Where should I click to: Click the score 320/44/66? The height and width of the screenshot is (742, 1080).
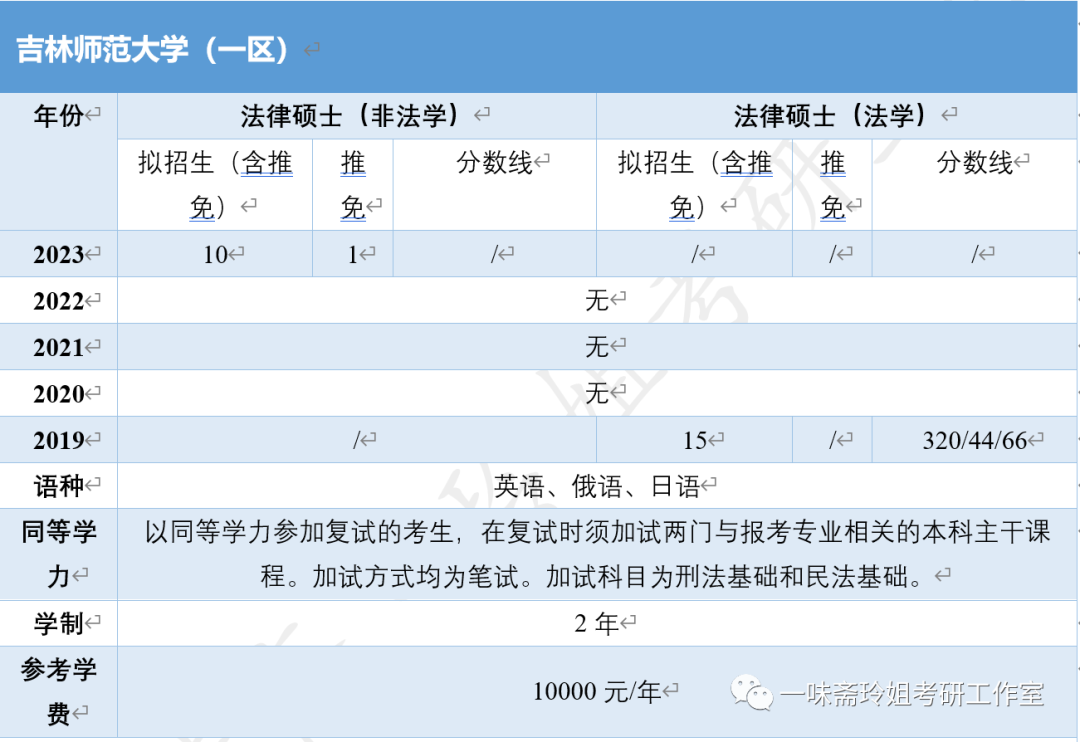(975, 440)
